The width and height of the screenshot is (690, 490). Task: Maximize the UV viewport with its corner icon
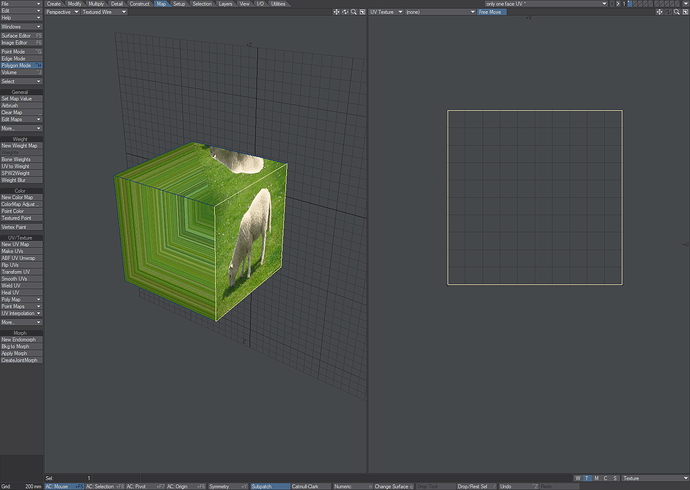click(685, 12)
